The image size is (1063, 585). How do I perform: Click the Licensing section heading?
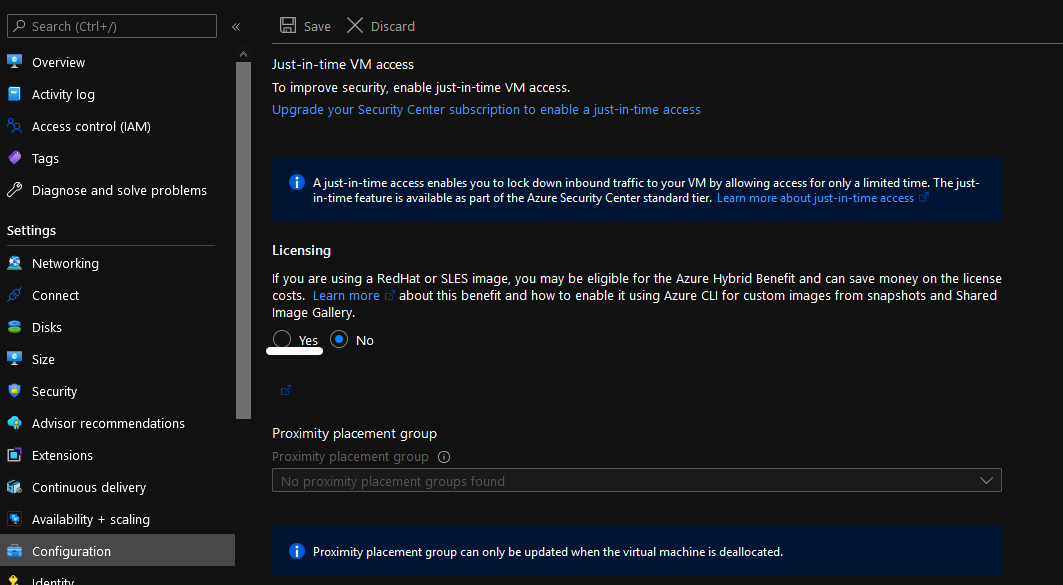click(x=301, y=250)
